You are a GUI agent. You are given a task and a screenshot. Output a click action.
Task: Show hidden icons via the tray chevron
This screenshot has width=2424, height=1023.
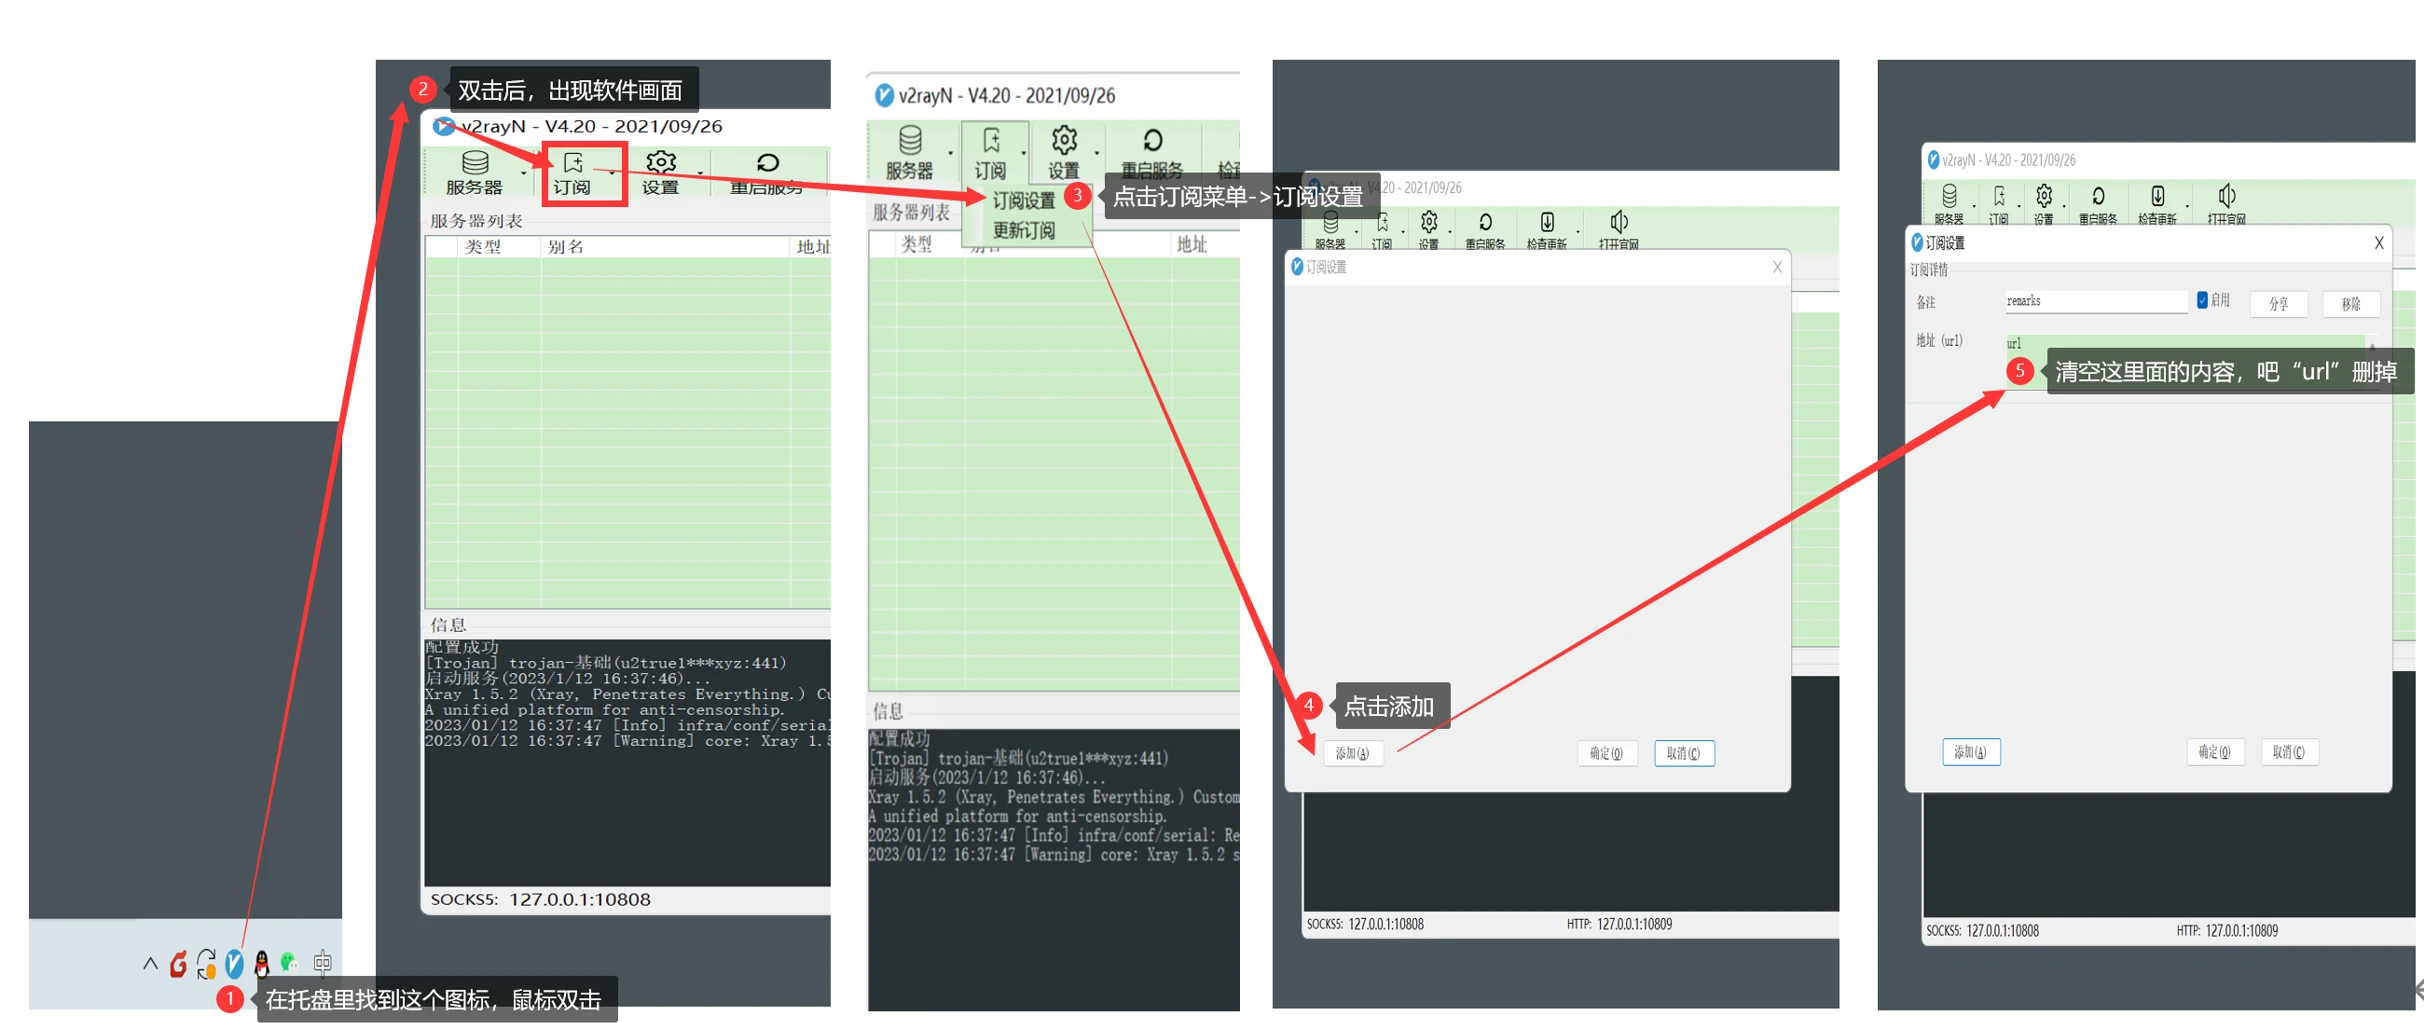coord(150,964)
